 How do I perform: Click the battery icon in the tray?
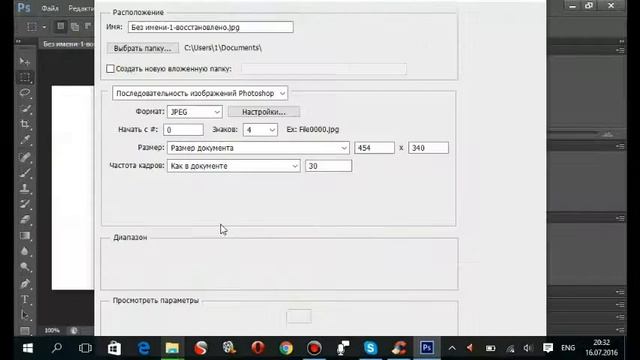[x=491, y=348]
